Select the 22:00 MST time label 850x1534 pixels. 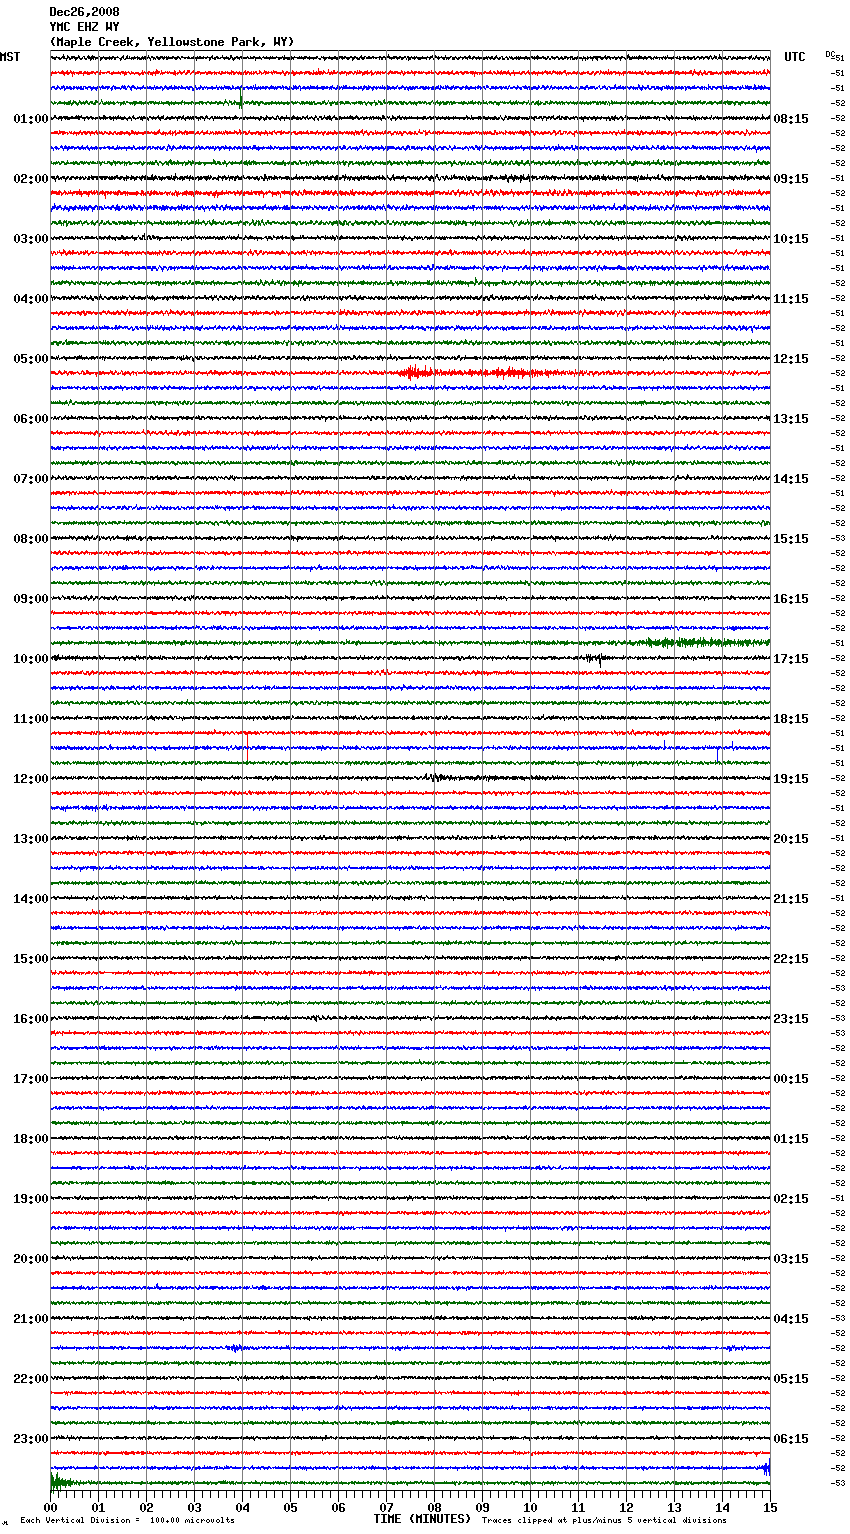click(x=30, y=1379)
